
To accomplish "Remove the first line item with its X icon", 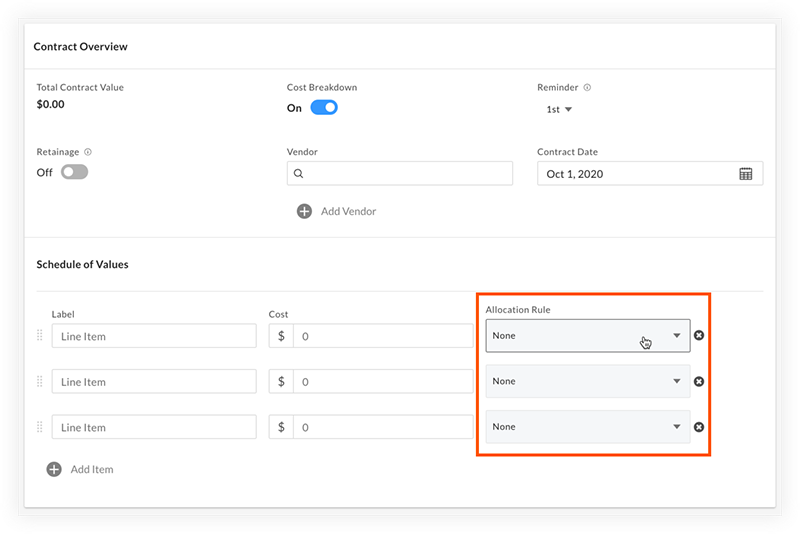I will (699, 335).
